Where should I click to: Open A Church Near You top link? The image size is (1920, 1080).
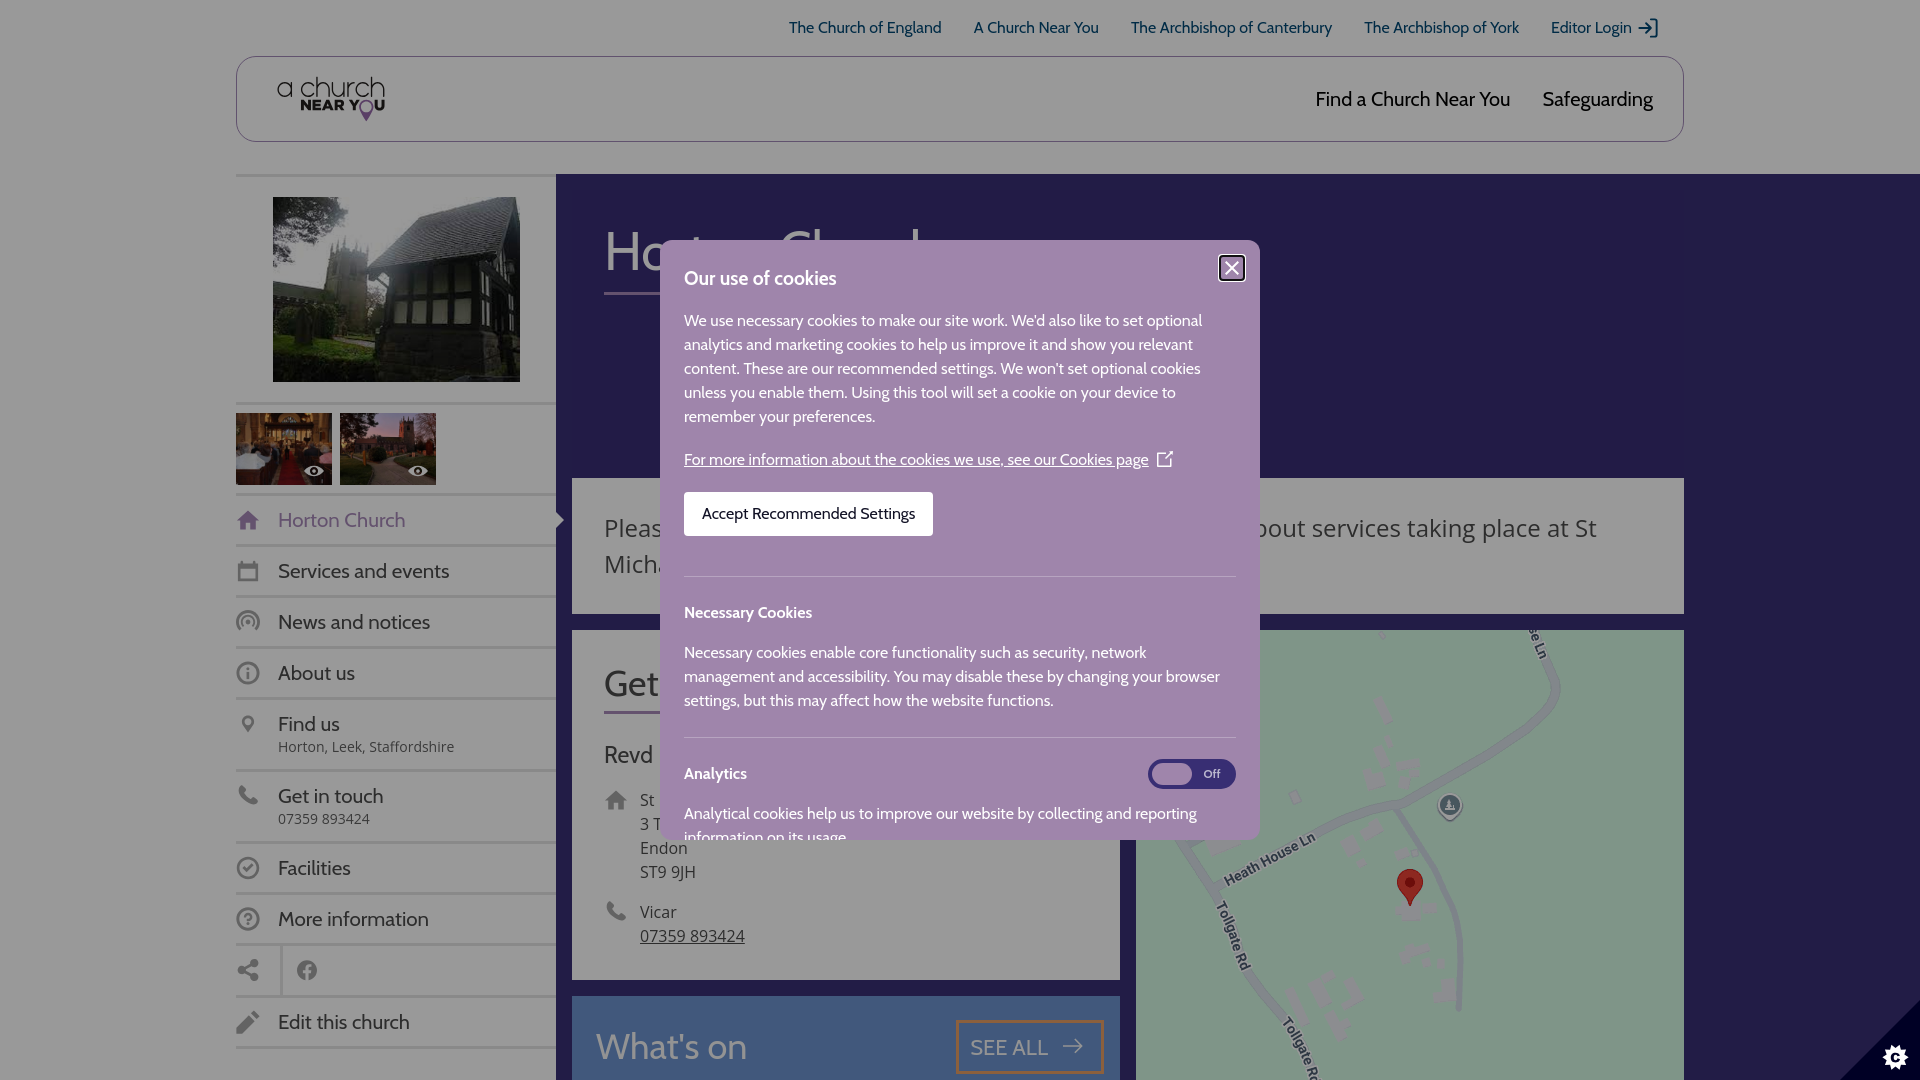tap(1036, 28)
